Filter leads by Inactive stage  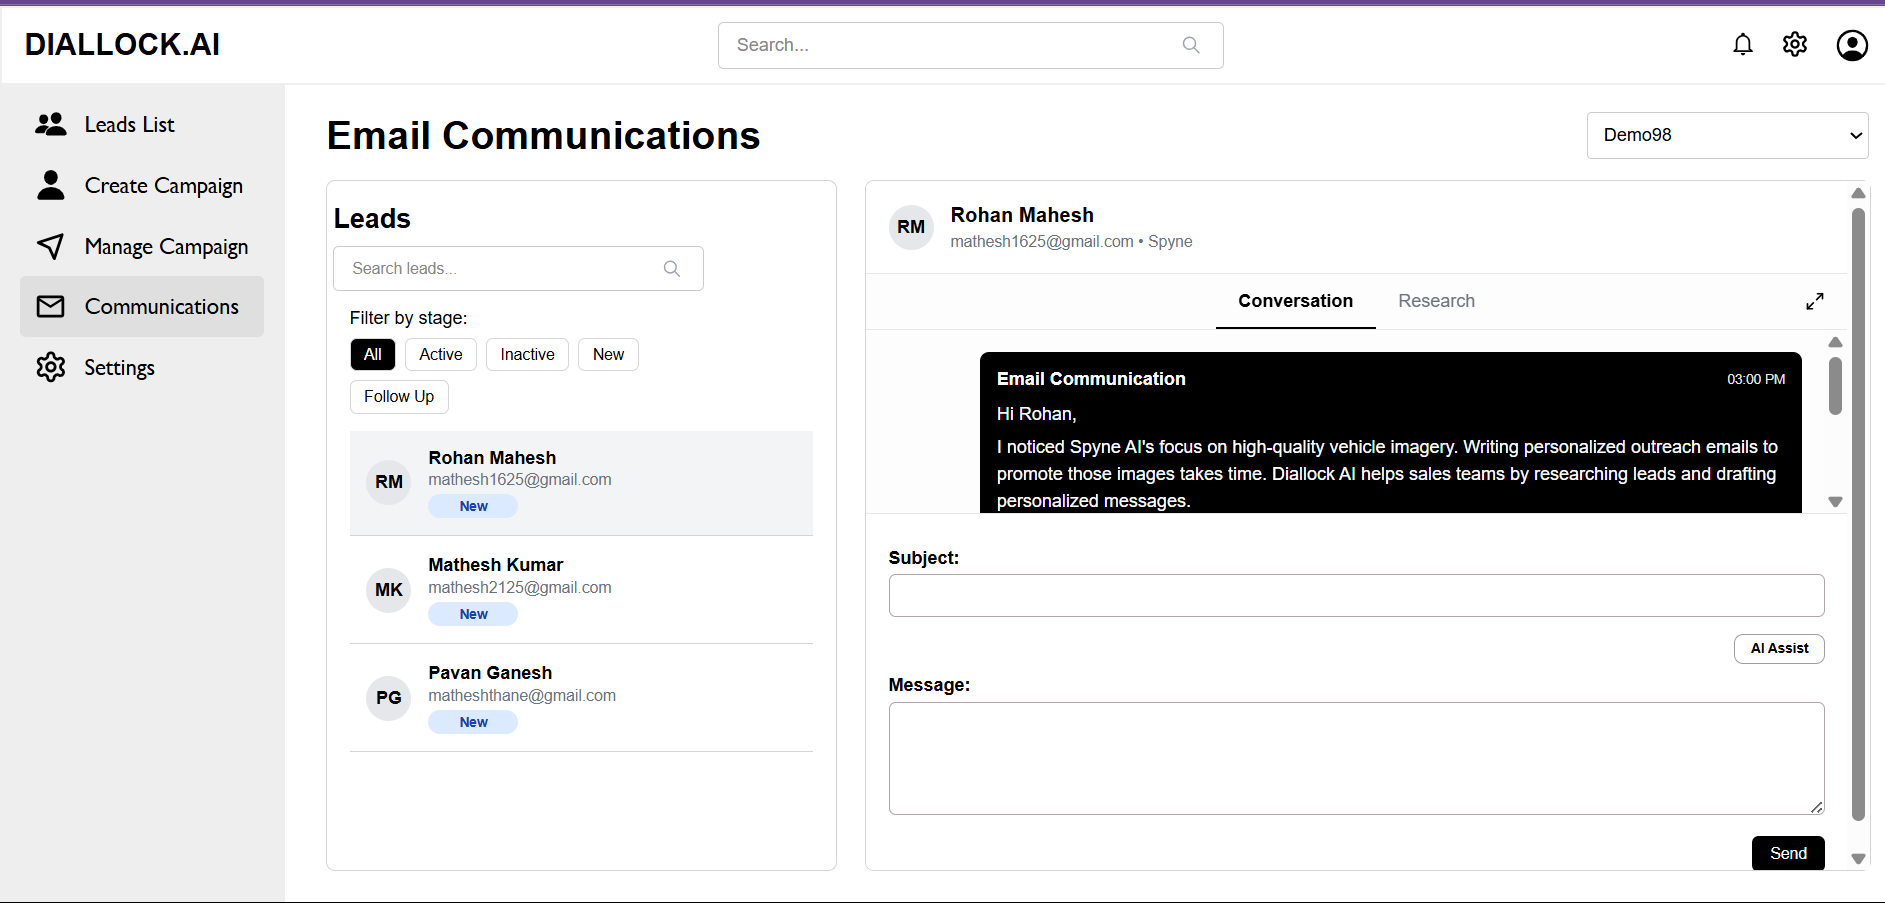[x=527, y=354]
